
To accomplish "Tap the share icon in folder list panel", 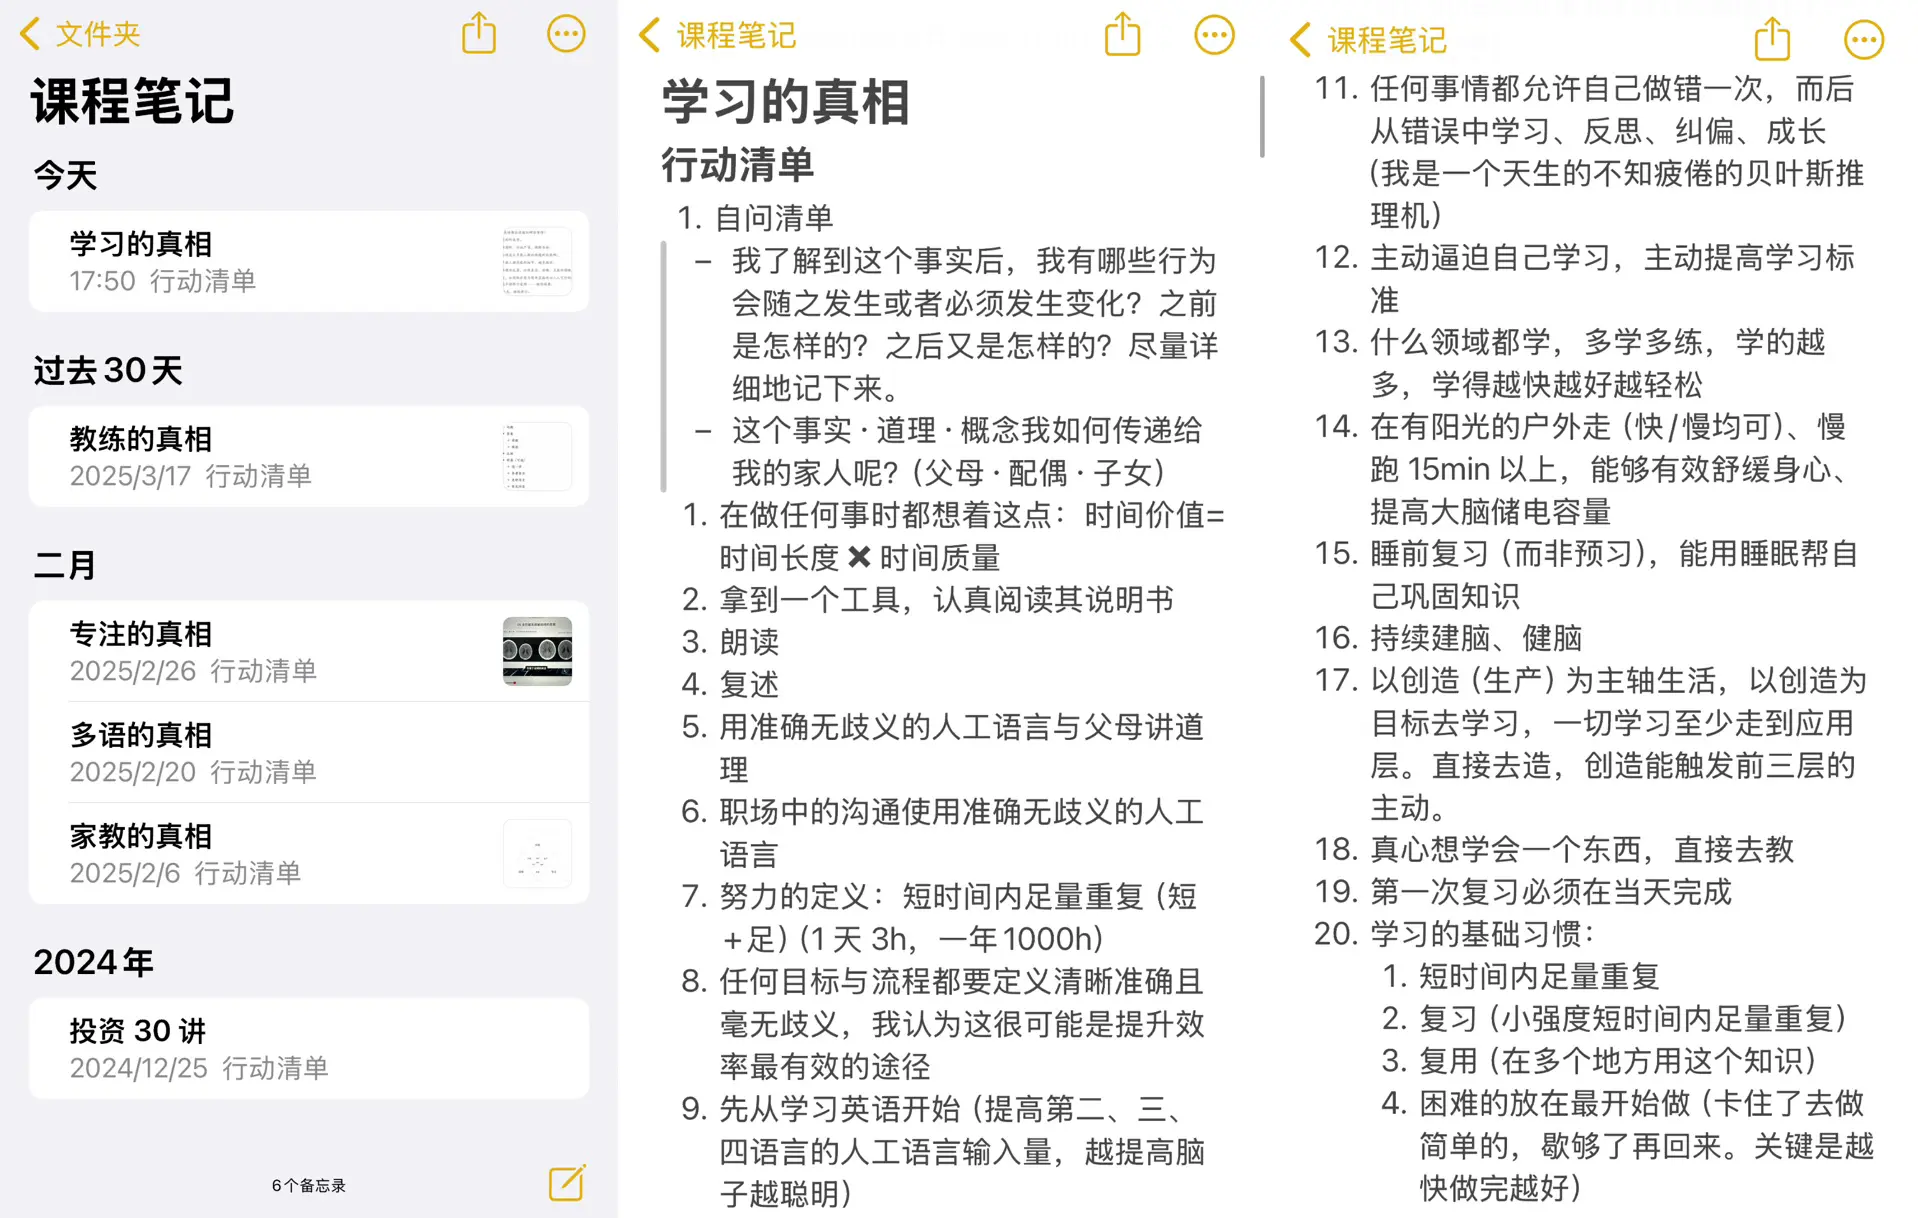I will point(479,34).
